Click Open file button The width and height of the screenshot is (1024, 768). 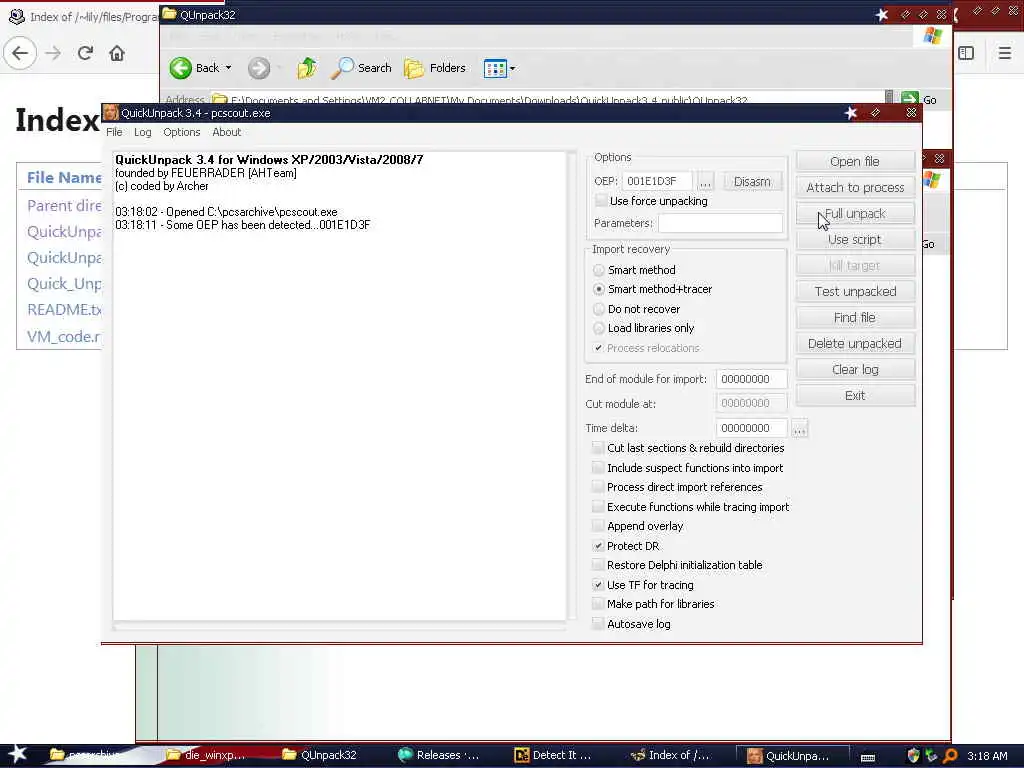(855, 161)
